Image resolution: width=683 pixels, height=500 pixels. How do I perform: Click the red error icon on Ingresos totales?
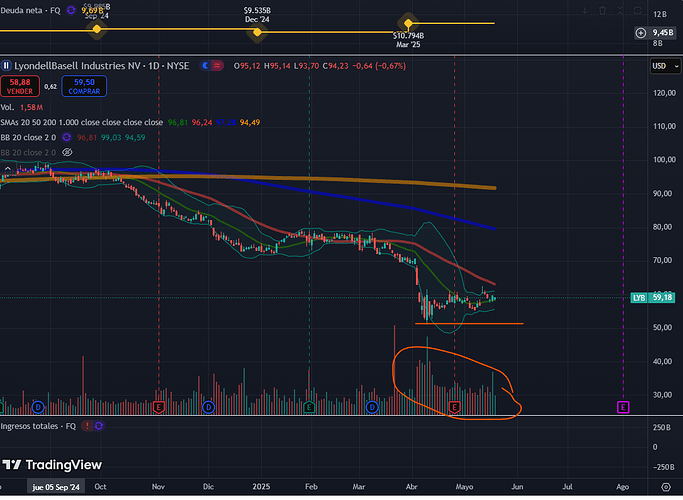(x=87, y=426)
